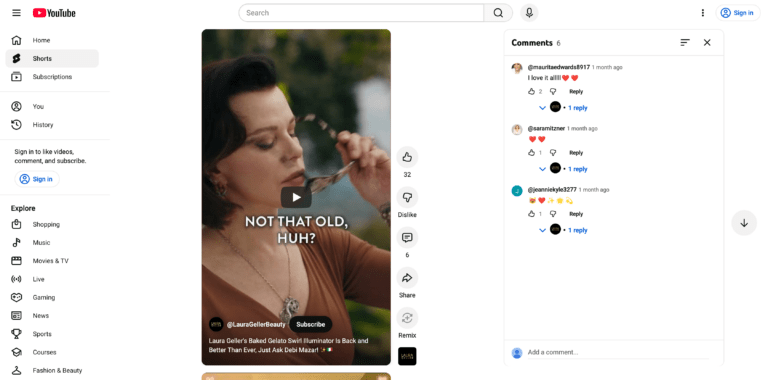Go to Home in sidebar
The width and height of the screenshot is (768, 380).
coord(52,40)
